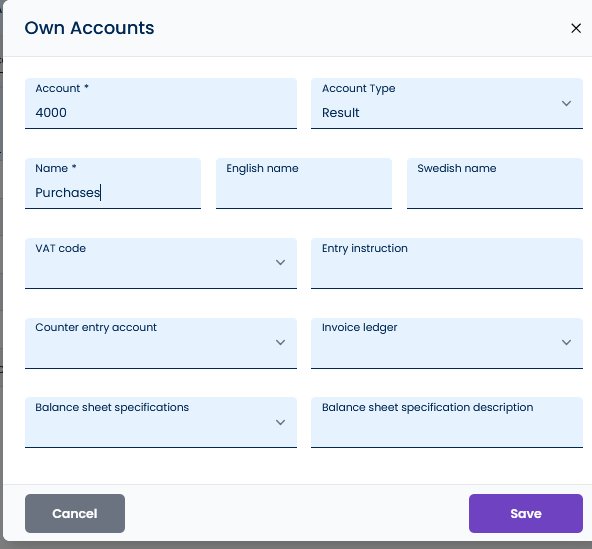
Task: Click into the Entry instruction field
Action: click(447, 264)
